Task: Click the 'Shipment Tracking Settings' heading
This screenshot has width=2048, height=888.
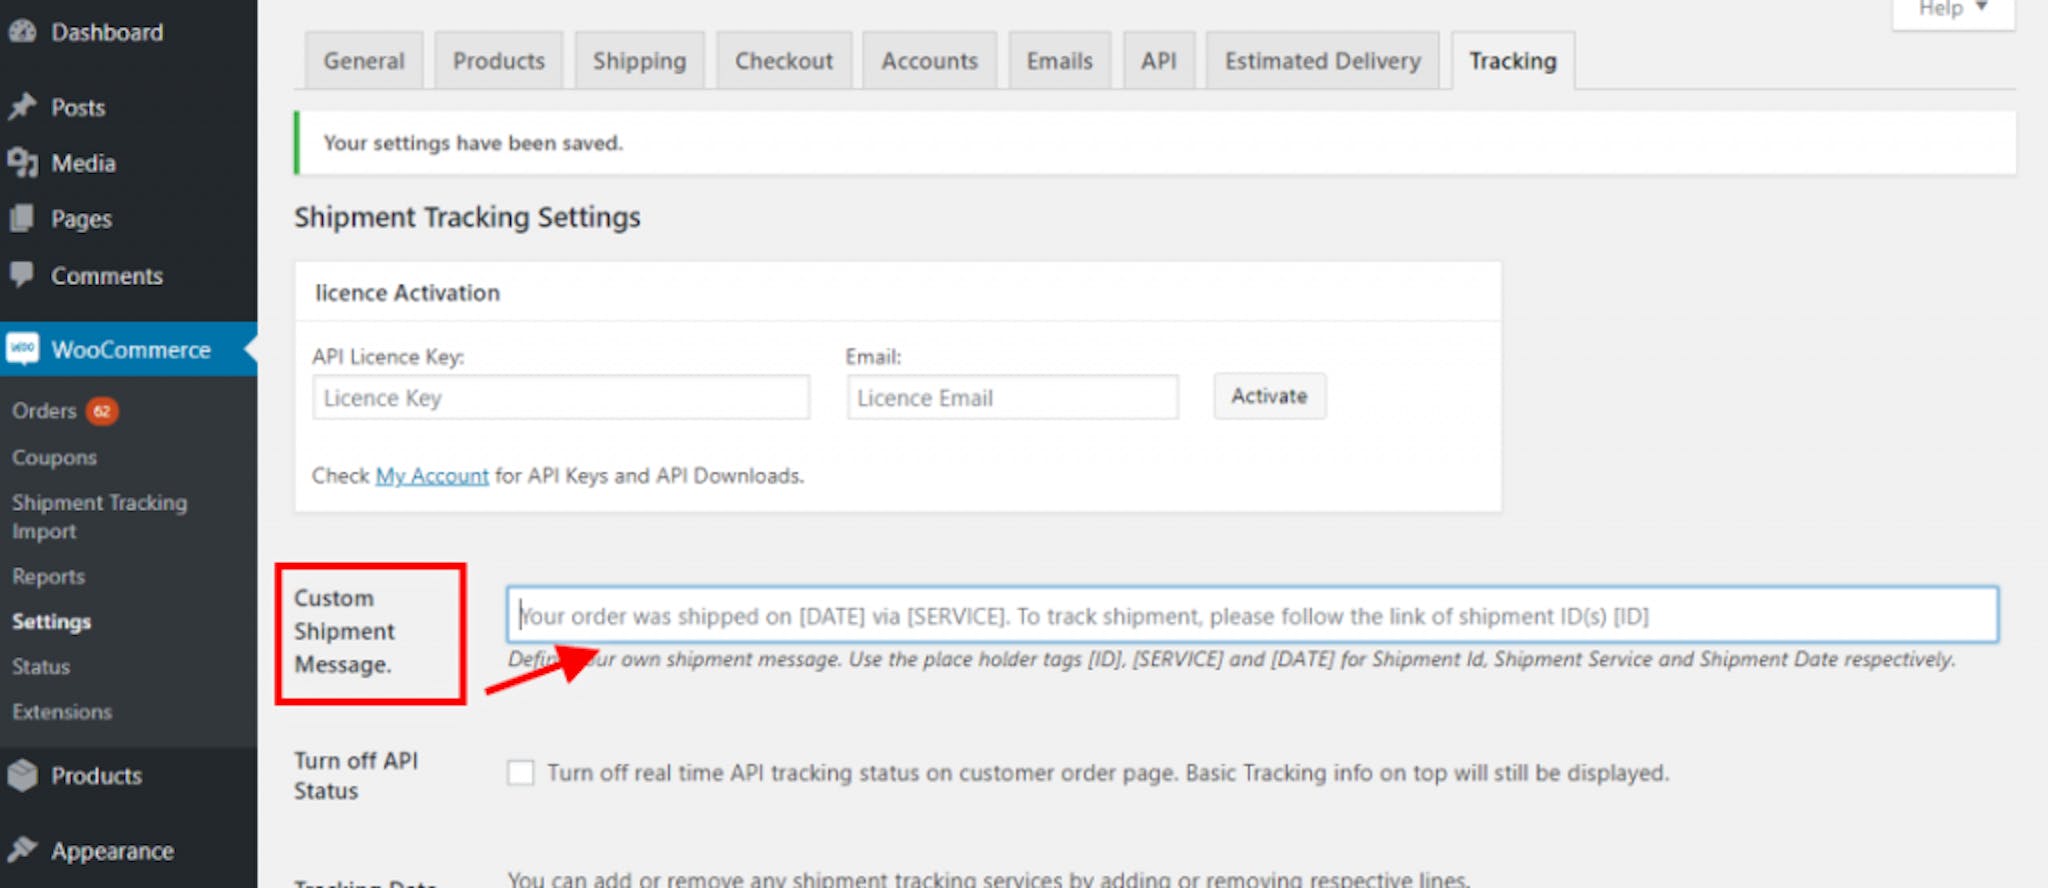Action: click(x=467, y=217)
